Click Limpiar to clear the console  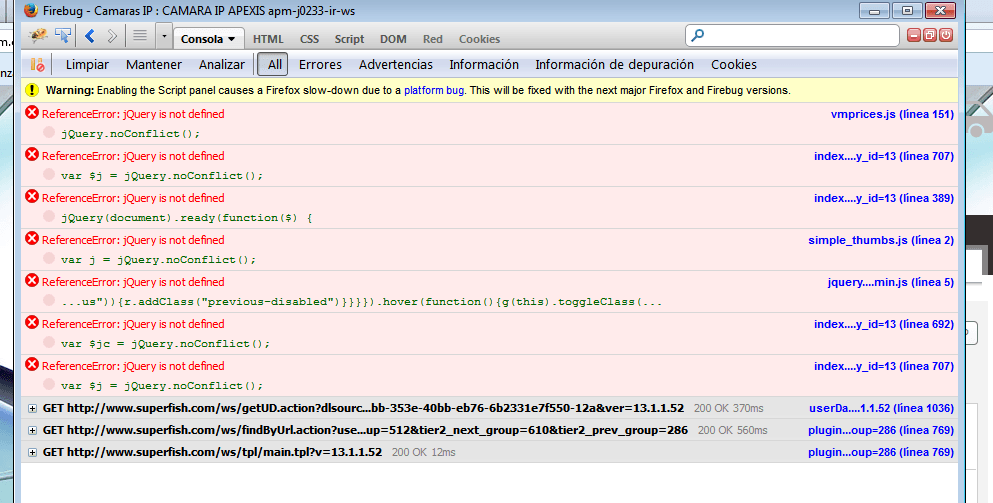tap(87, 65)
